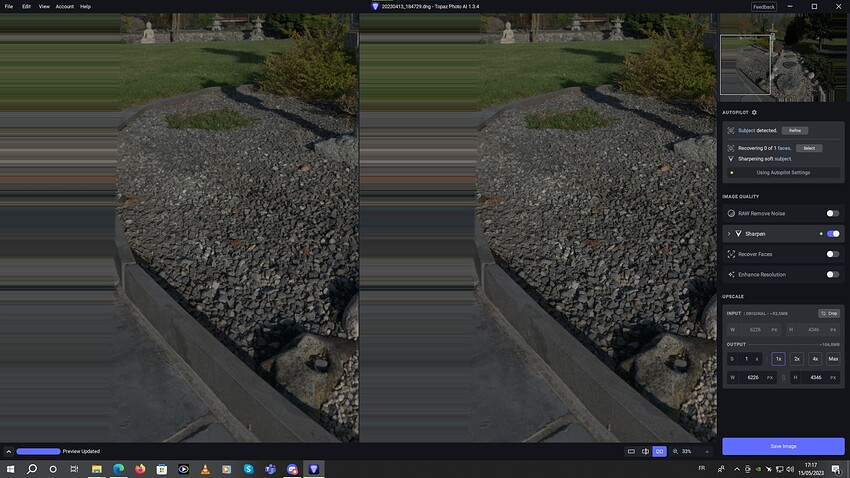Screen dimensions: 850x478
Task: Click the Sharpen filter icon
Action: tap(738, 234)
